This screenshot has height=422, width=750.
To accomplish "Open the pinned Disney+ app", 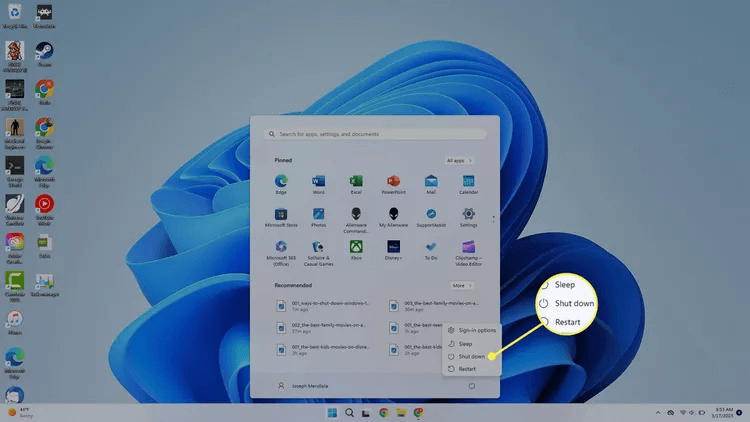I will click(393, 250).
